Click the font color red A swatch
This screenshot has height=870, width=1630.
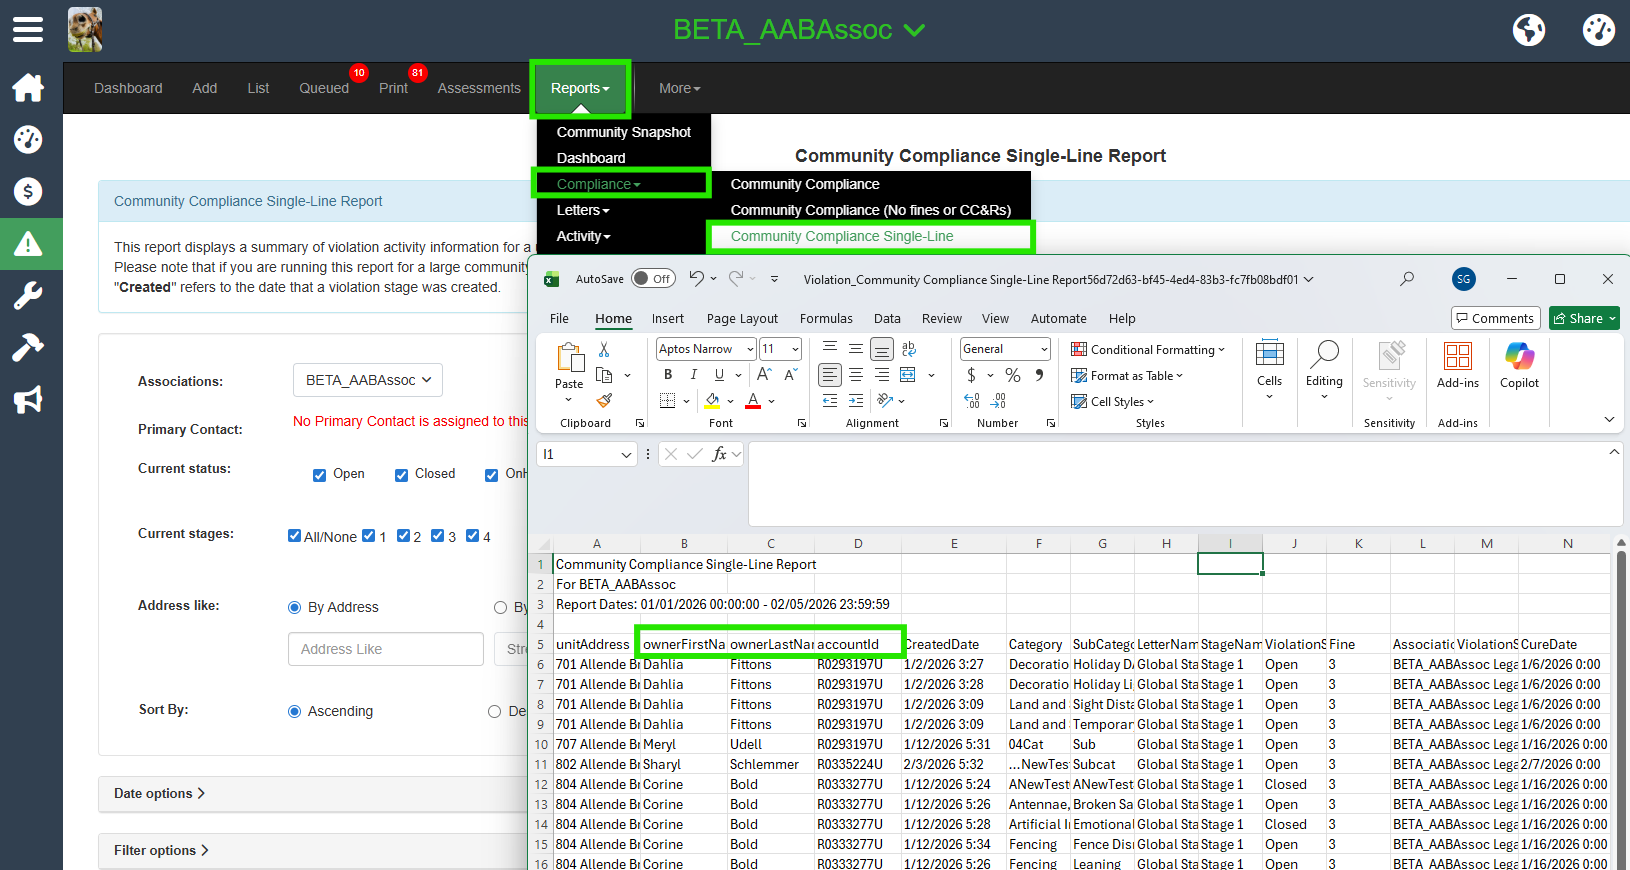pyautogui.click(x=753, y=401)
